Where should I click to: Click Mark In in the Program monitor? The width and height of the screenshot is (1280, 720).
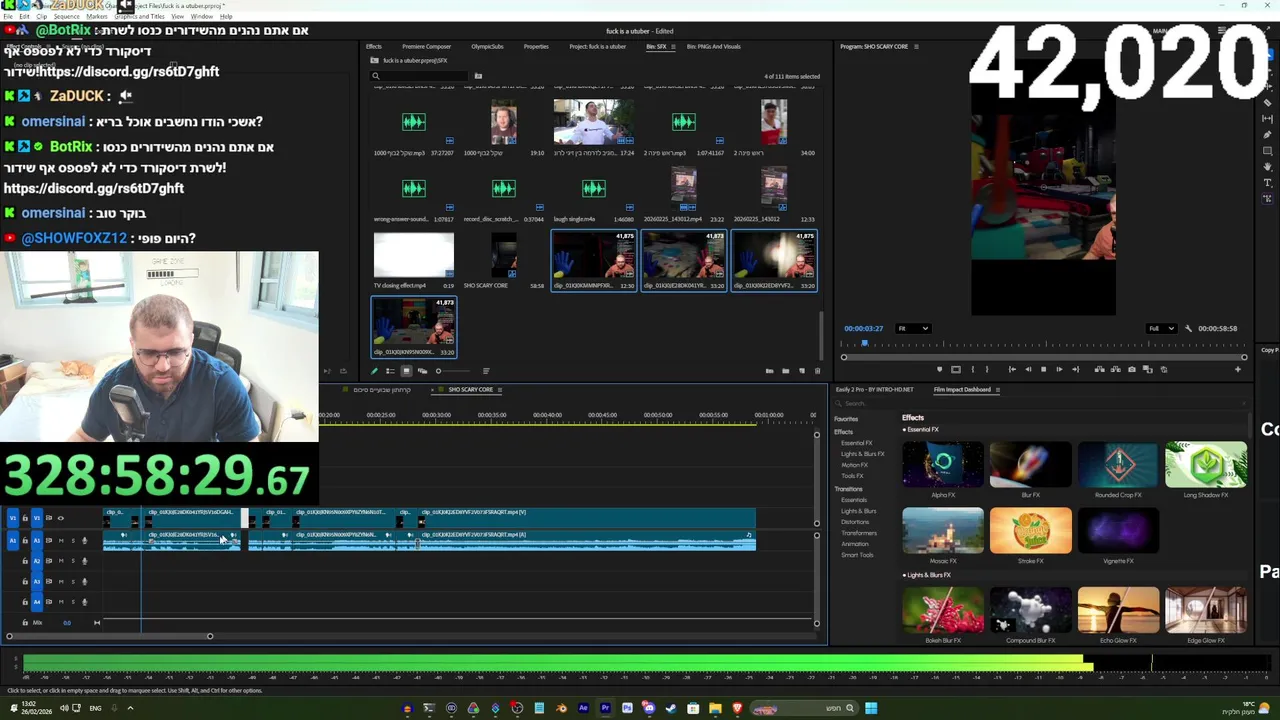(973, 370)
